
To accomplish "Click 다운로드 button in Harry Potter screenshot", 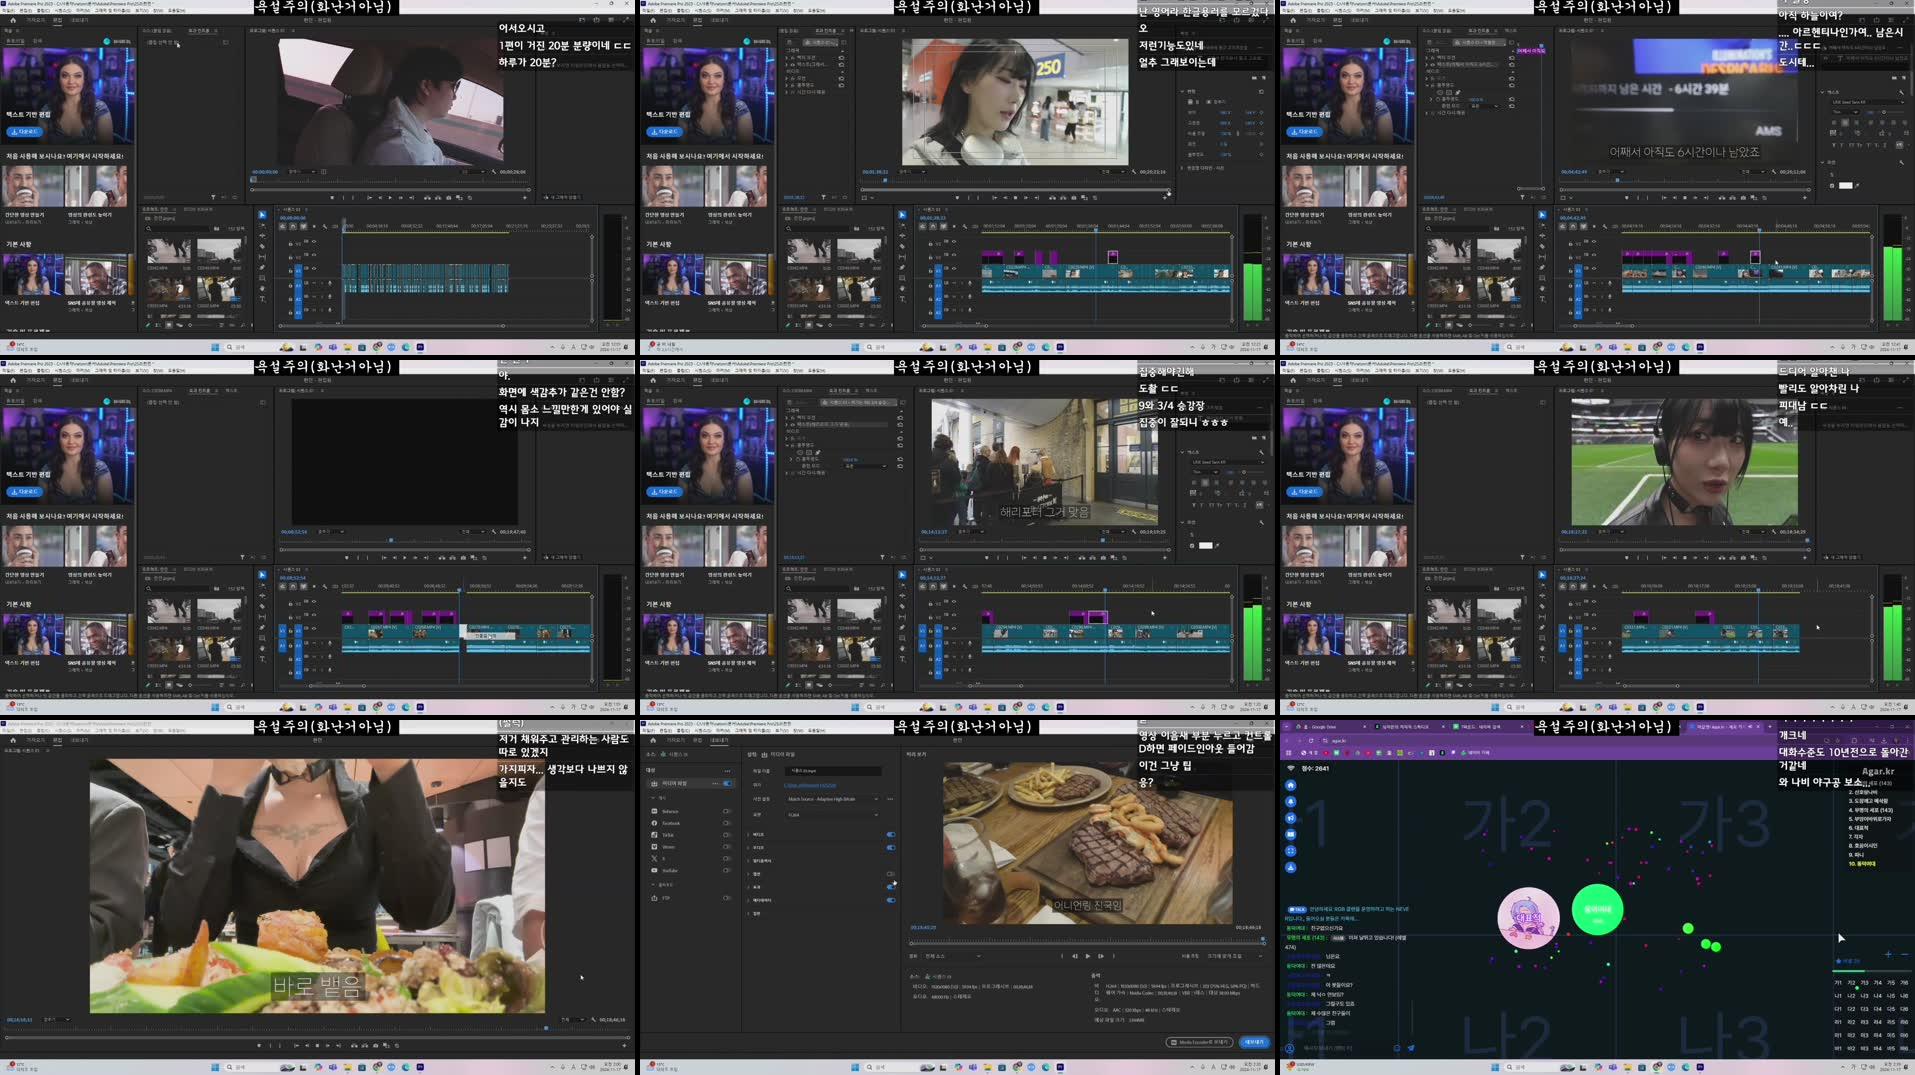I will tap(665, 492).
